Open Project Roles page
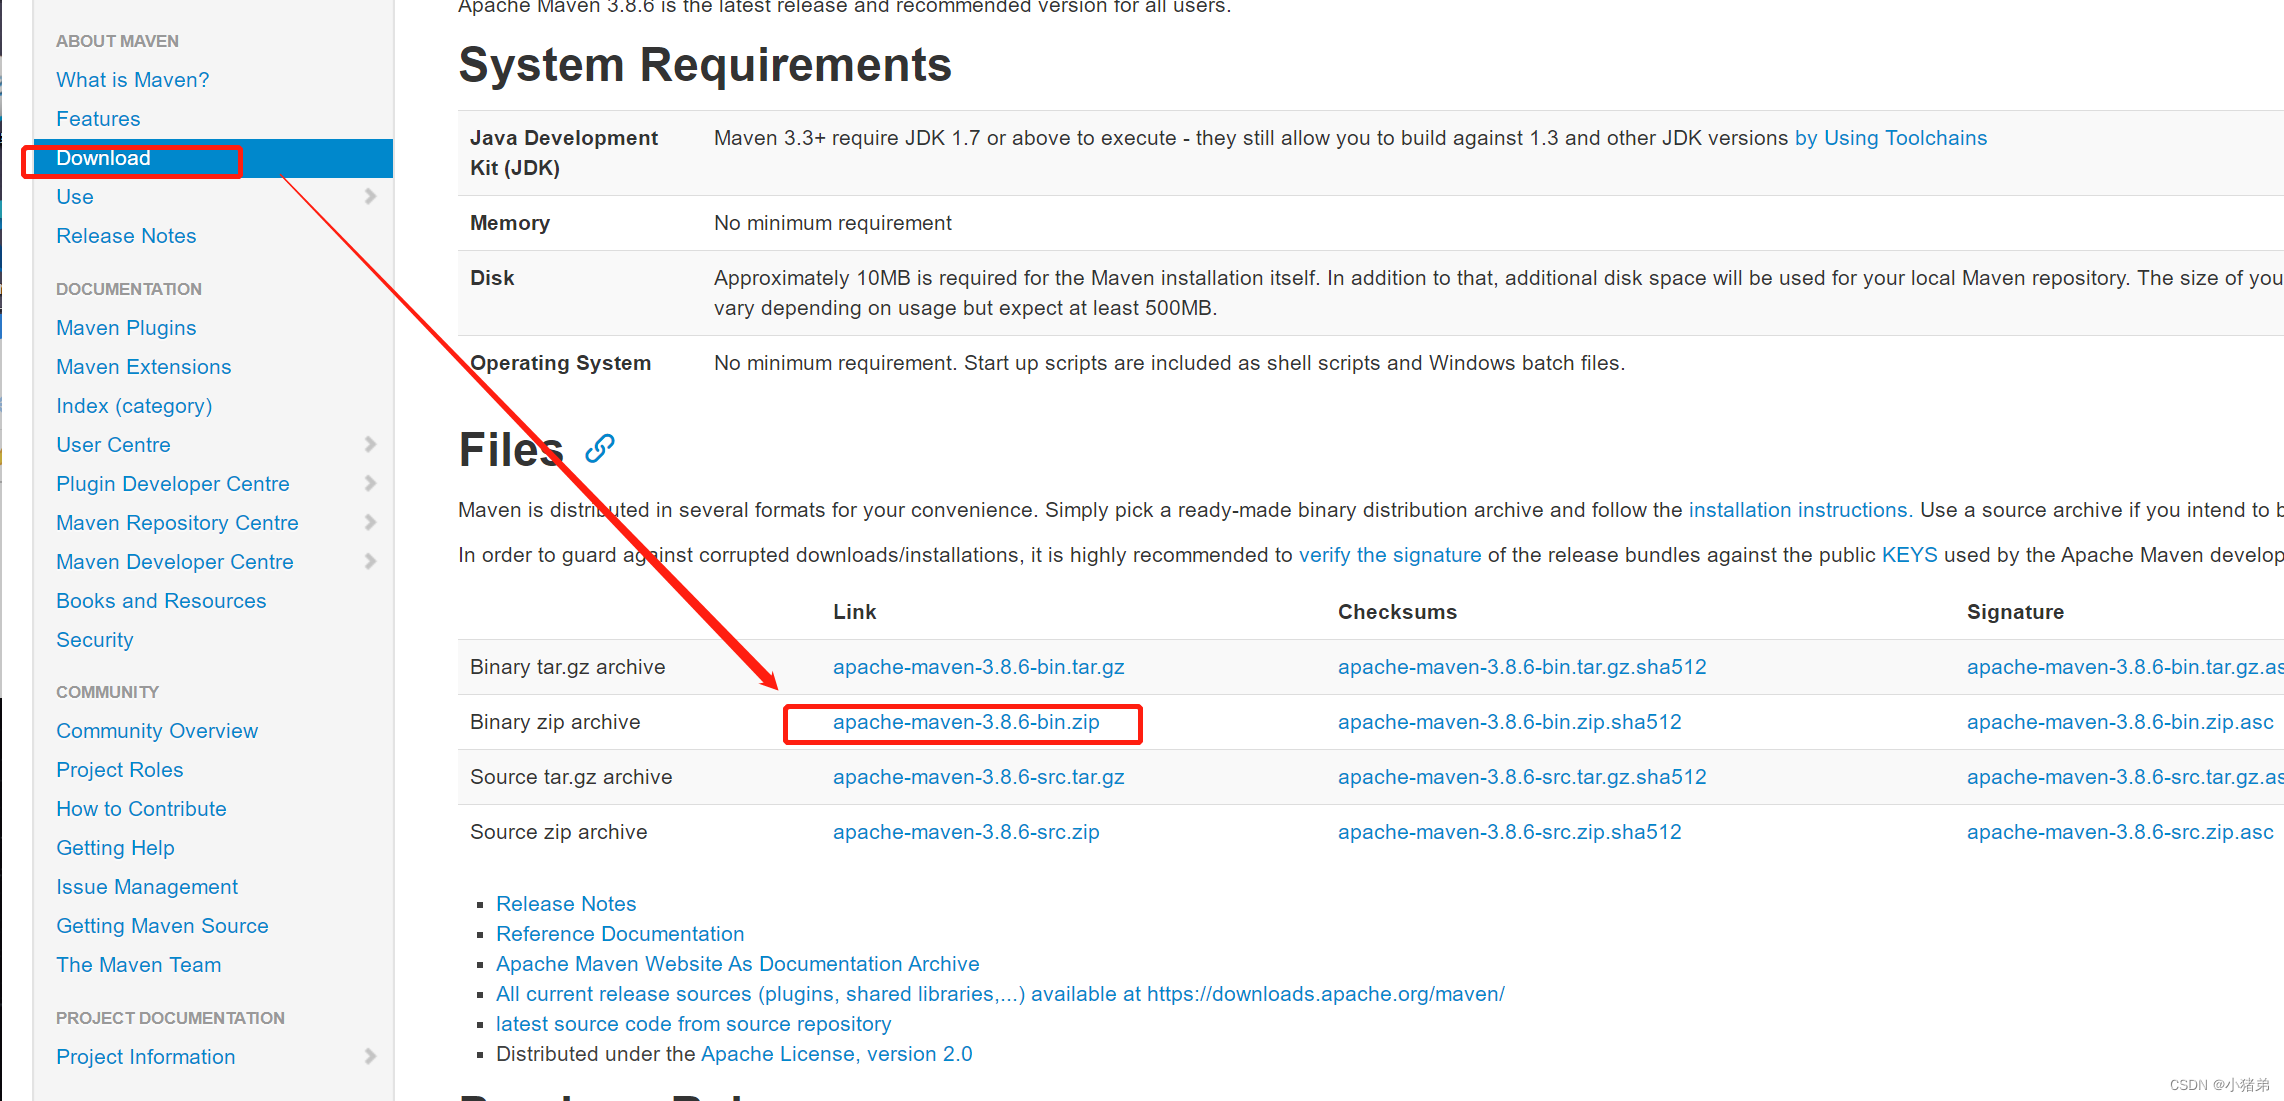 point(120,770)
